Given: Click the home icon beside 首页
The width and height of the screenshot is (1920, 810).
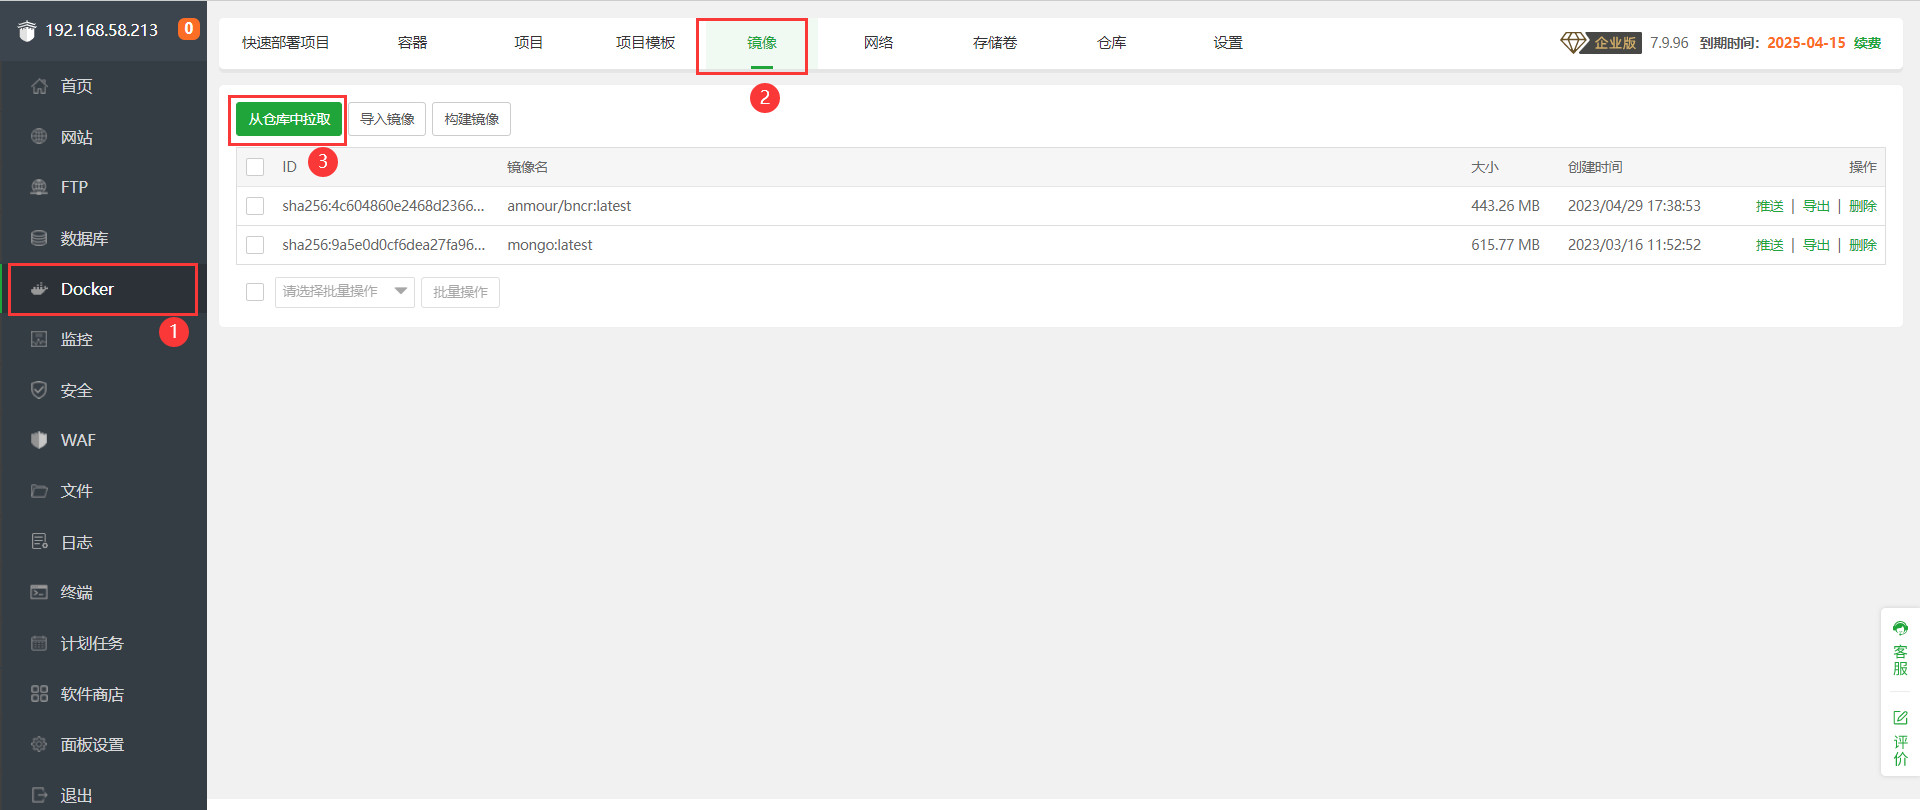Looking at the screenshot, I should pos(39,86).
